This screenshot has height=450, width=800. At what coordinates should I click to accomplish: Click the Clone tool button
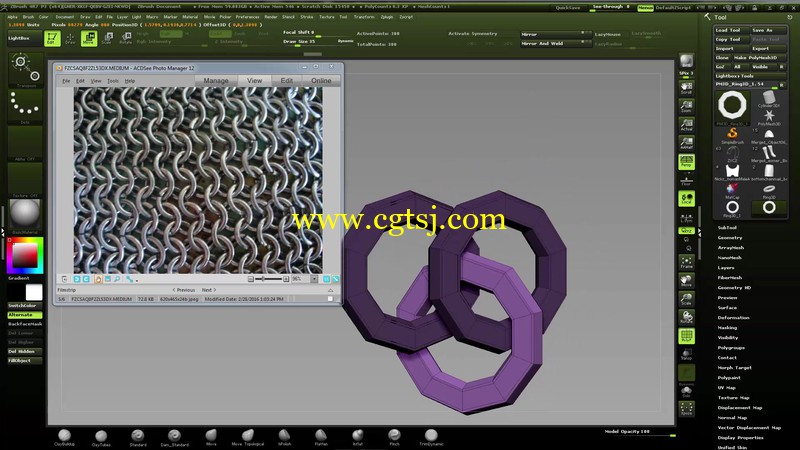tap(722, 58)
